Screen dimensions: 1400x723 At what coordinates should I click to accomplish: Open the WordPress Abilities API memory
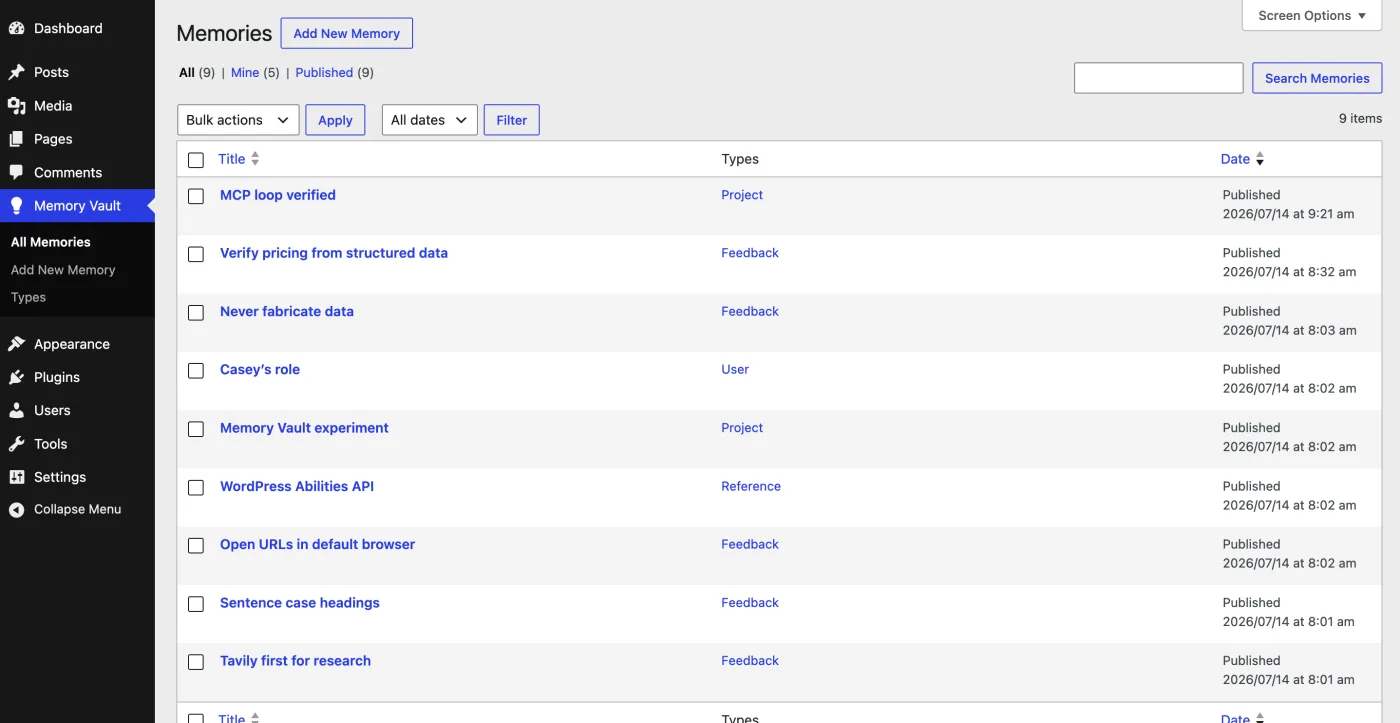297,486
